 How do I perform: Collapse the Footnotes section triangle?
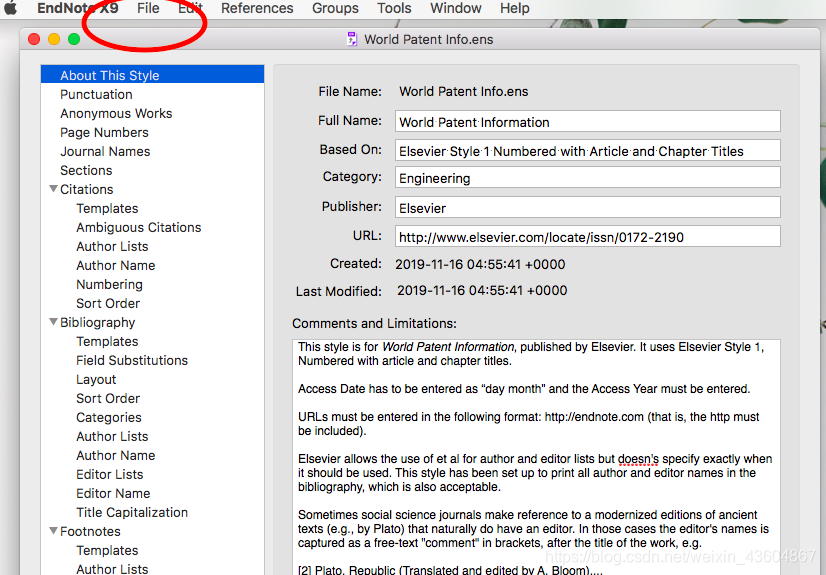[x=53, y=530]
